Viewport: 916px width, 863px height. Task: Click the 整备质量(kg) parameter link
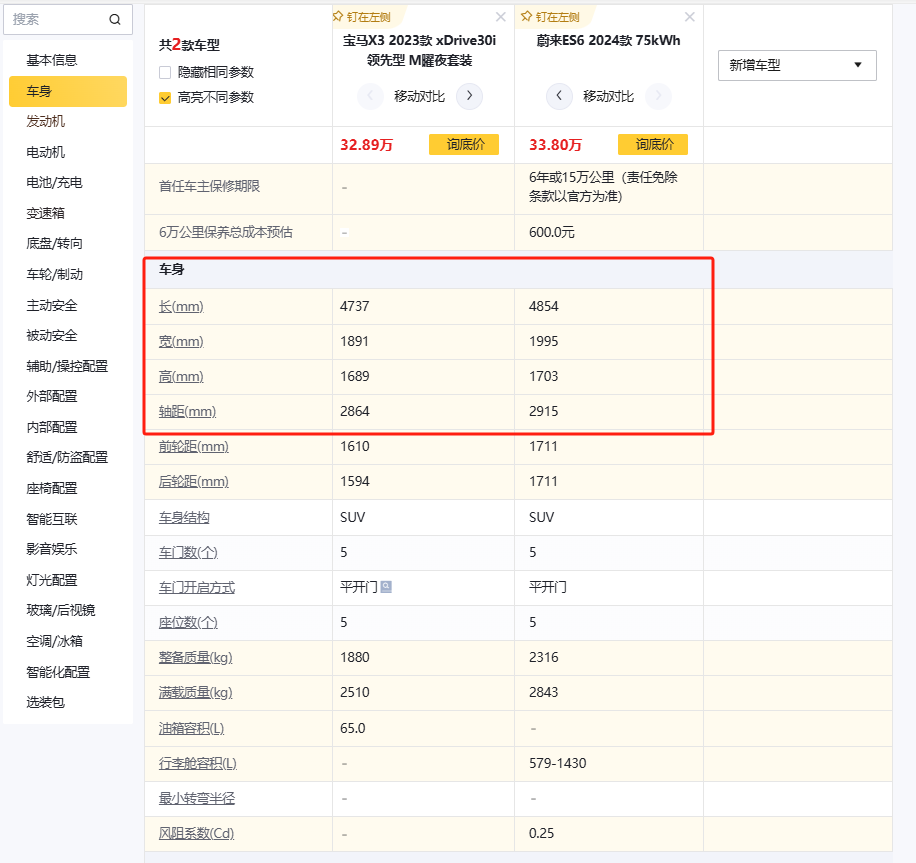[x=196, y=657]
